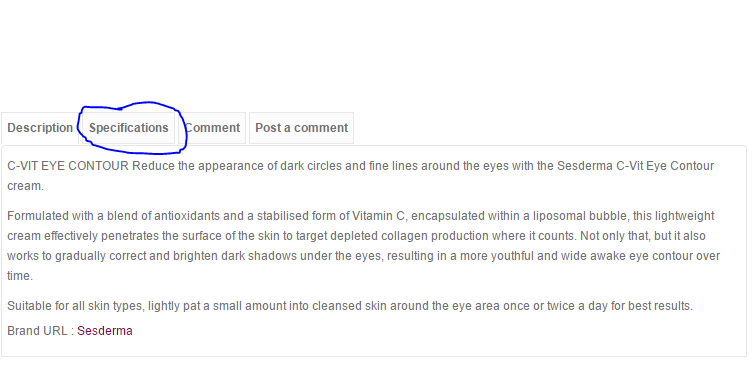Open the Post a comment tab
This screenshot has height=378, width=756.
click(x=301, y=128)
